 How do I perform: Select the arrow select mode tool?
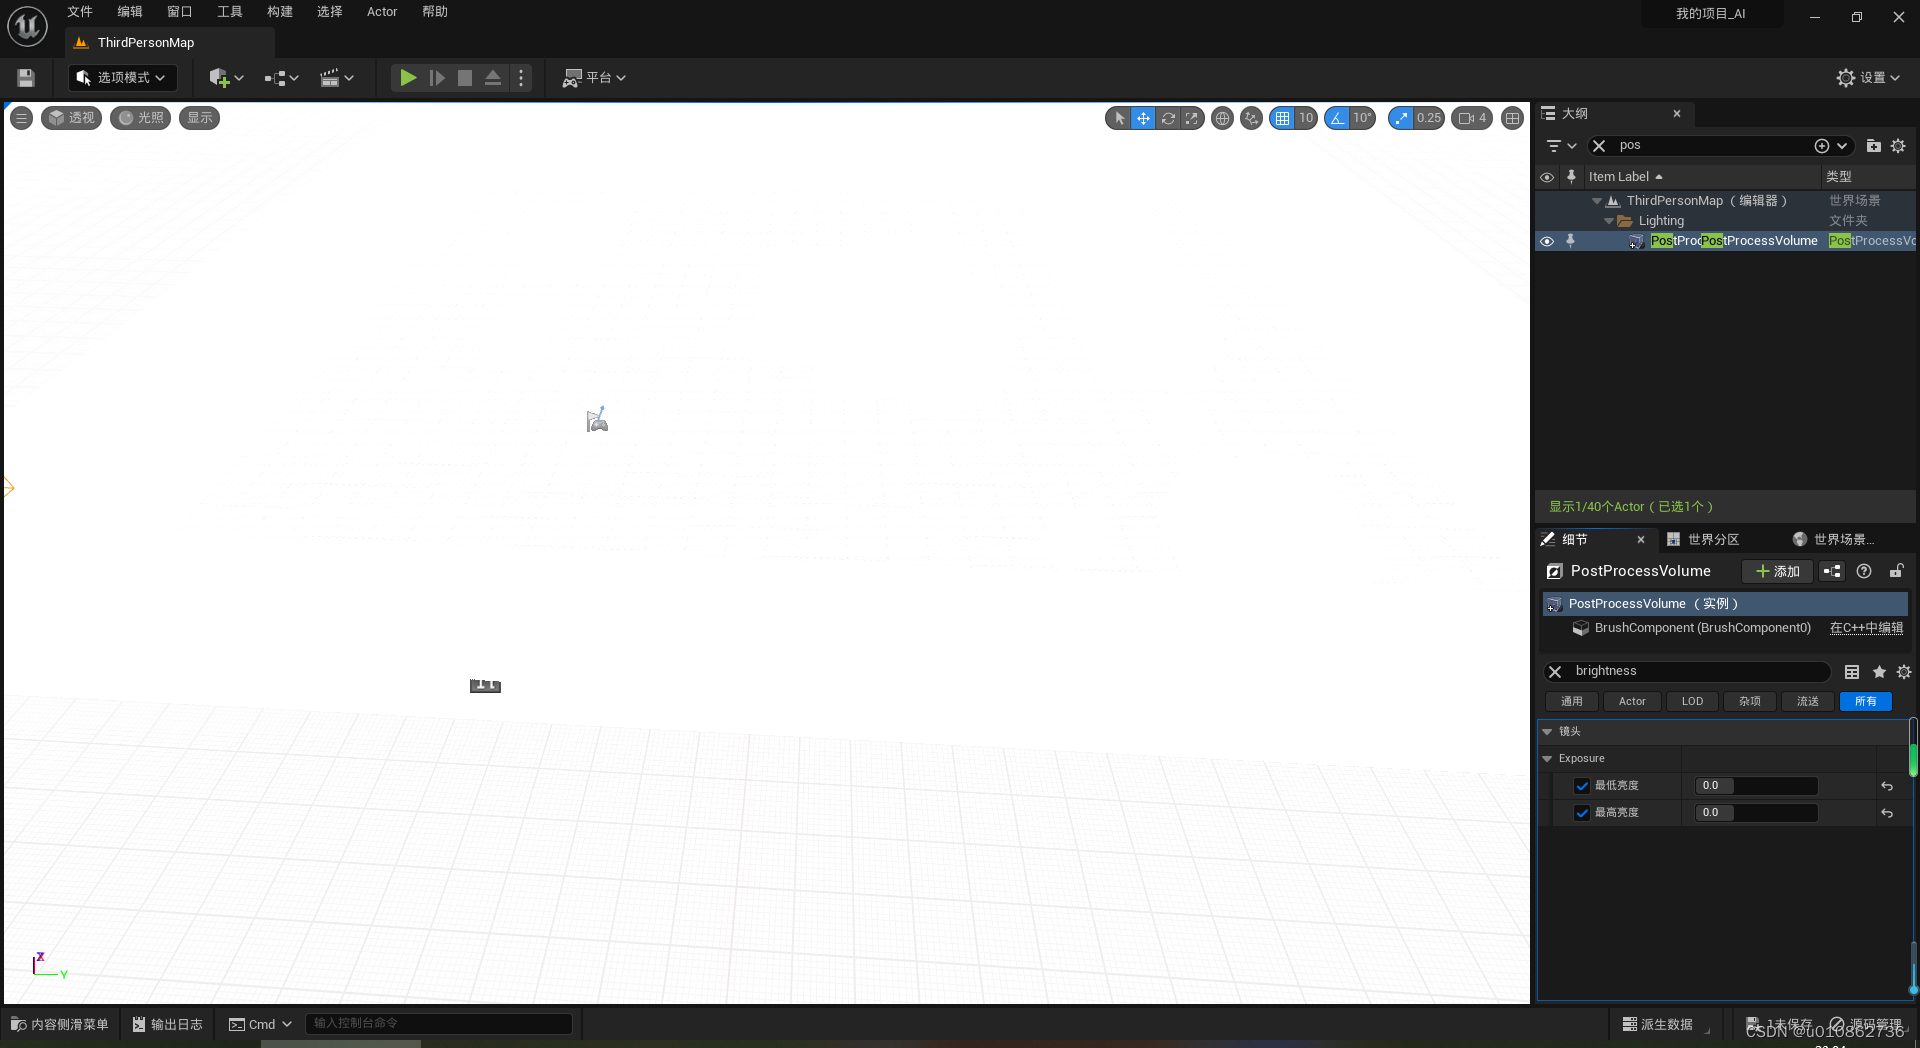point(1119,118)
